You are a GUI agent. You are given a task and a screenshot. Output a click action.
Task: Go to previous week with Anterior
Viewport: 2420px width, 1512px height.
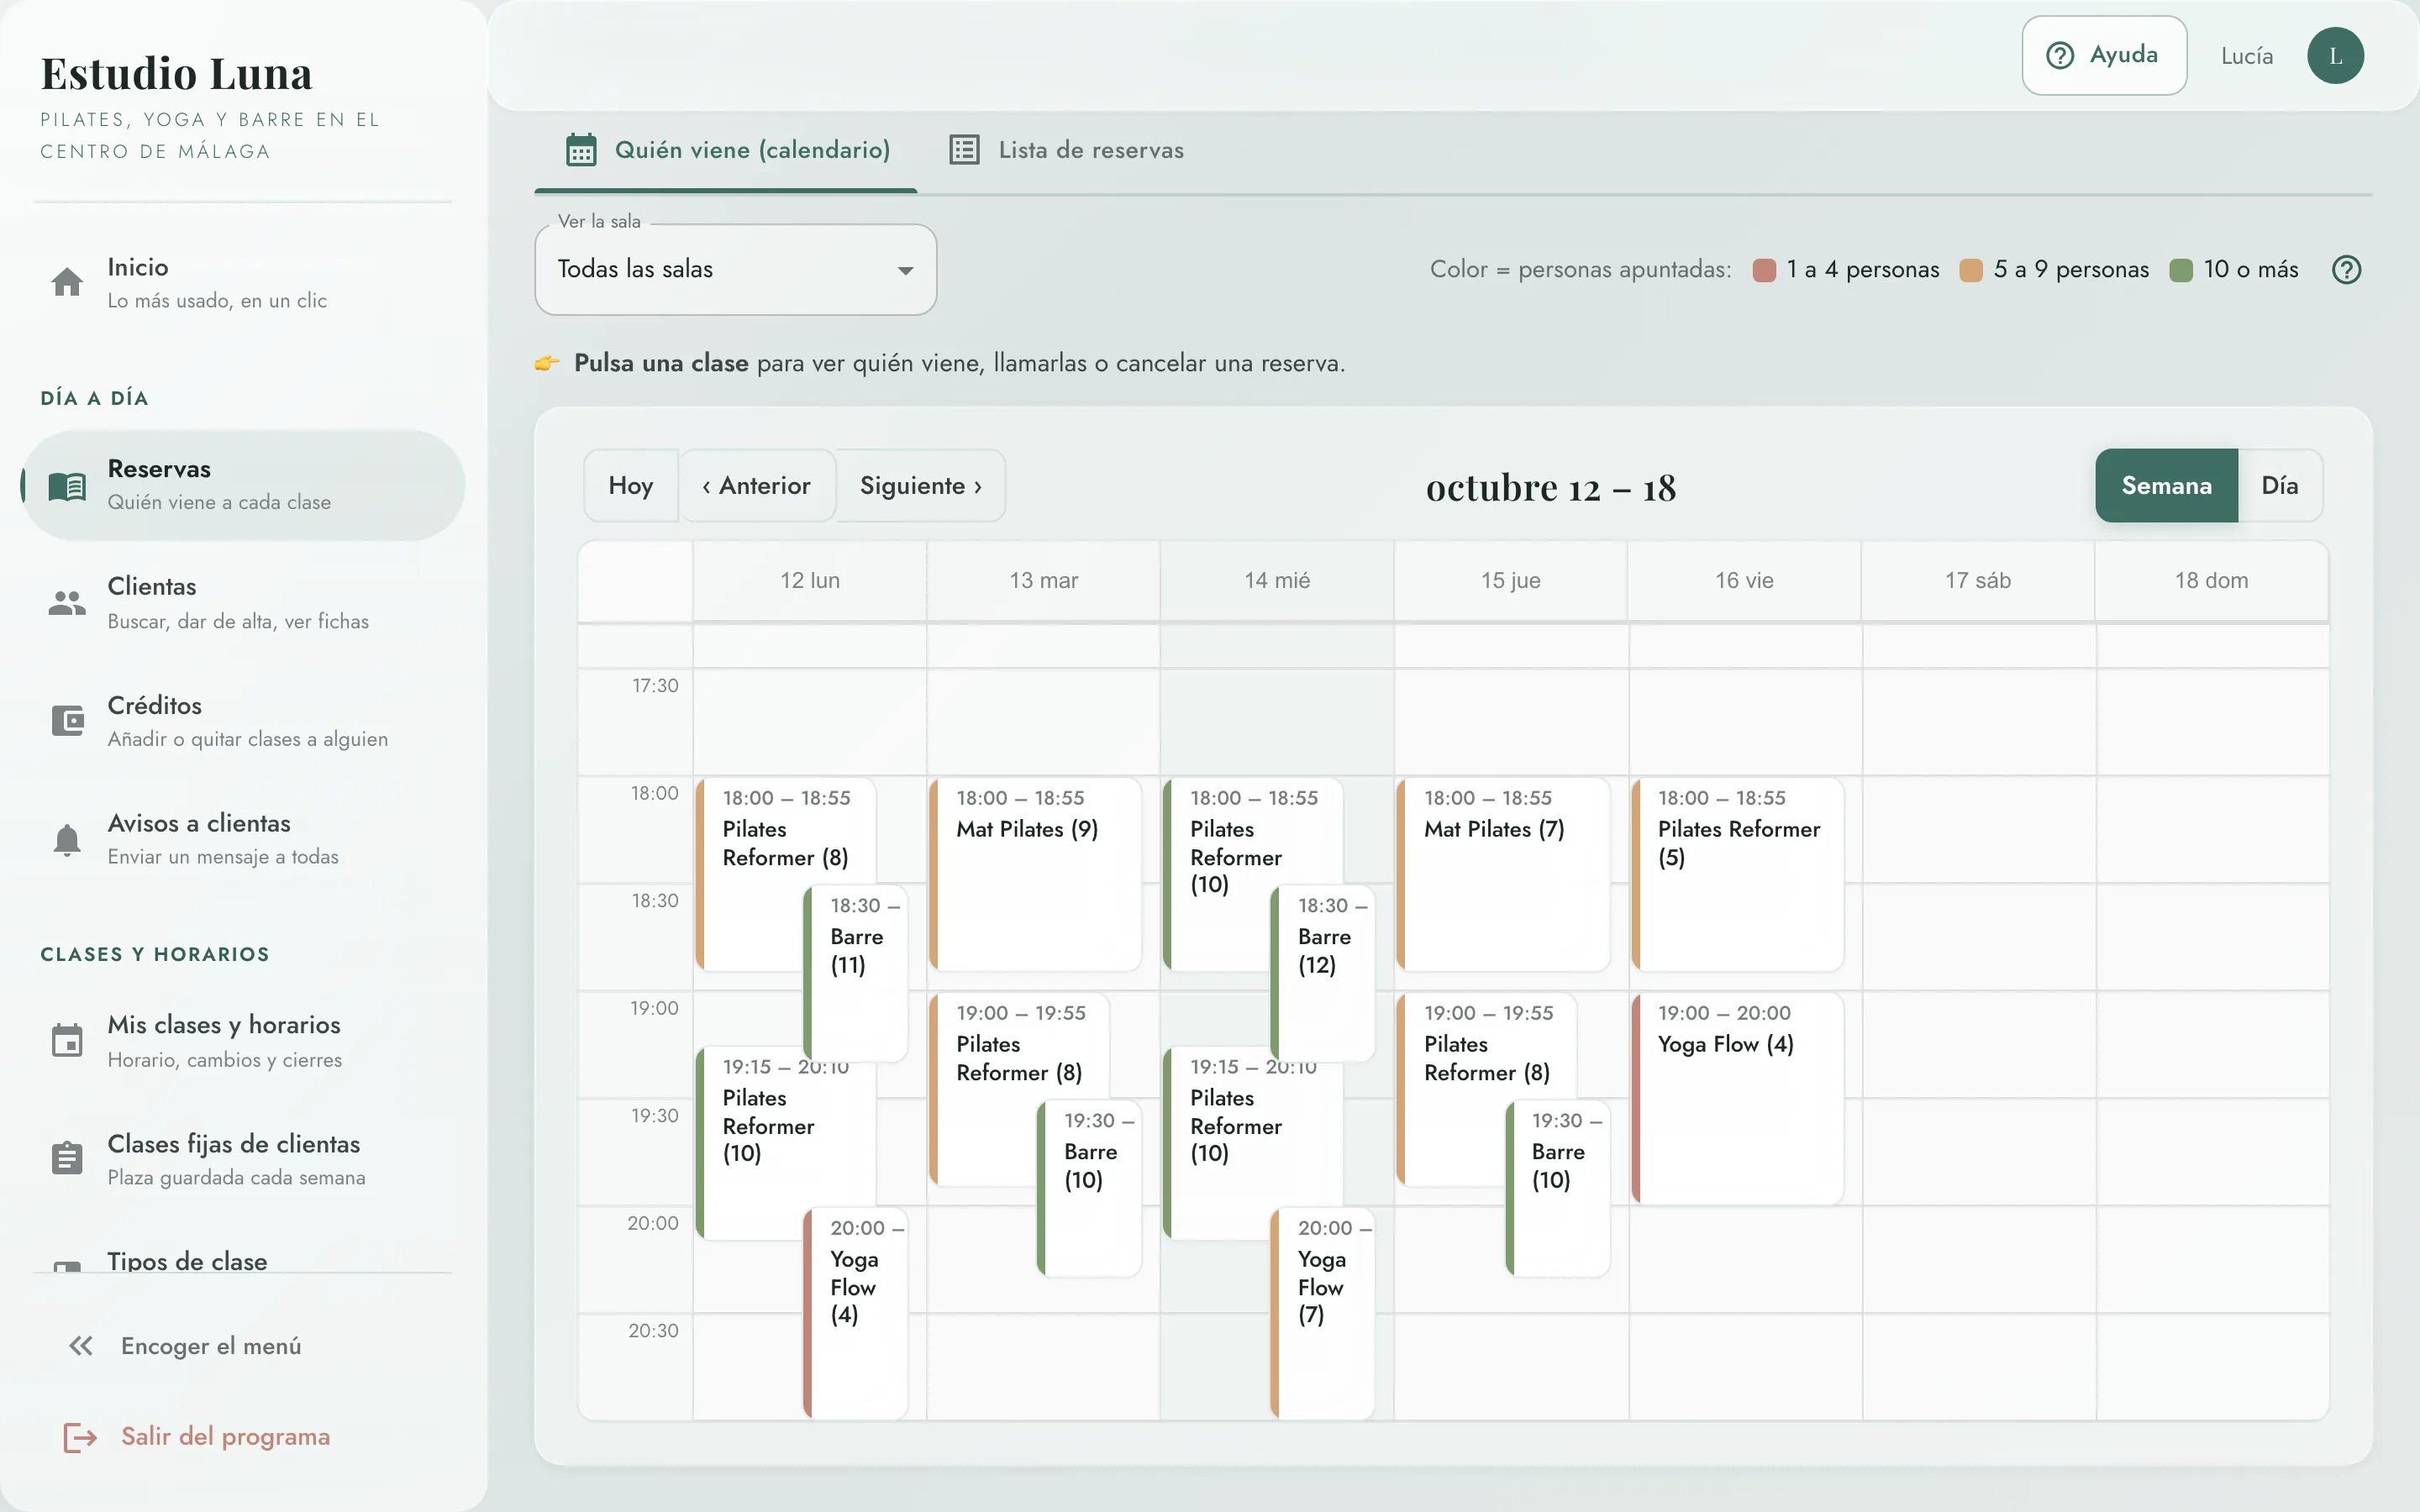757,486
